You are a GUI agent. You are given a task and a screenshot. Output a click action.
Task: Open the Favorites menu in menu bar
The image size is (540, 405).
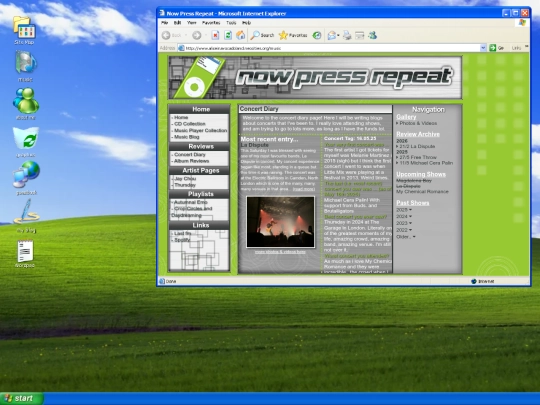tap(211, 23)
